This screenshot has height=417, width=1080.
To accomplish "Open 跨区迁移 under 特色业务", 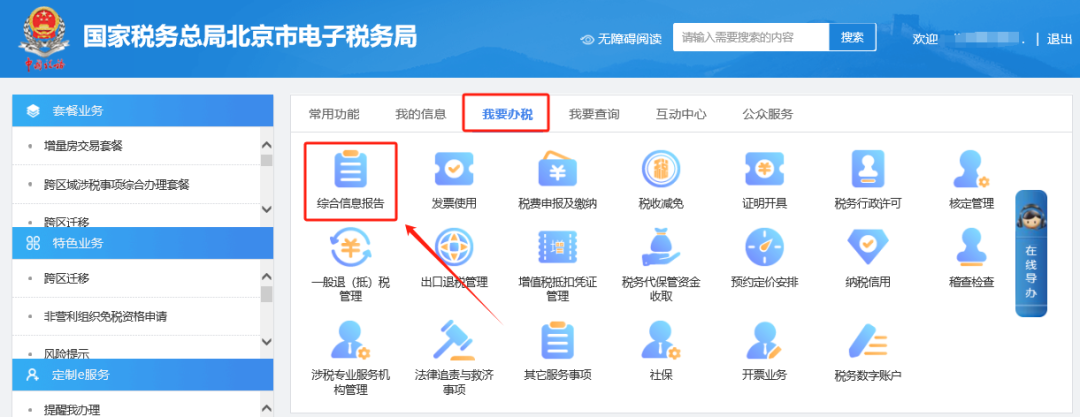I will click(x=66, y=278).
